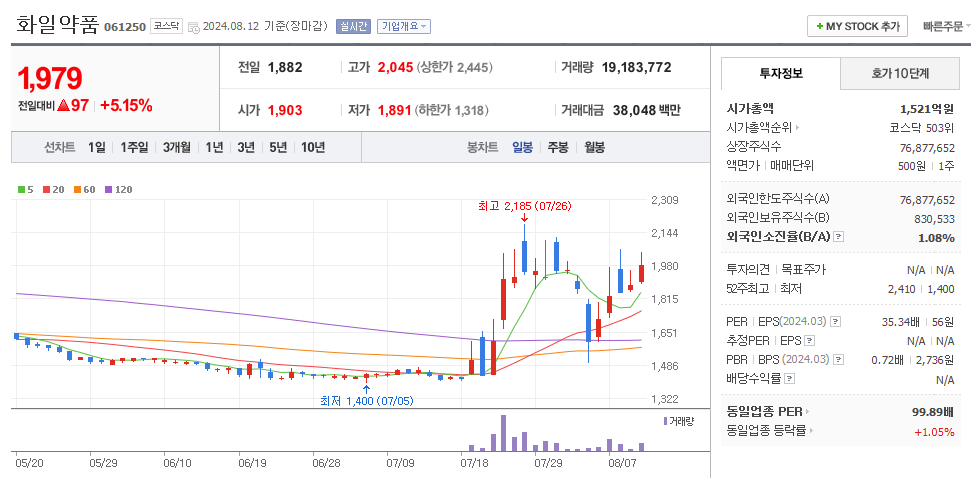Click the 목표주가 label link
Viewport: 980px width, 478px height.
803,269
